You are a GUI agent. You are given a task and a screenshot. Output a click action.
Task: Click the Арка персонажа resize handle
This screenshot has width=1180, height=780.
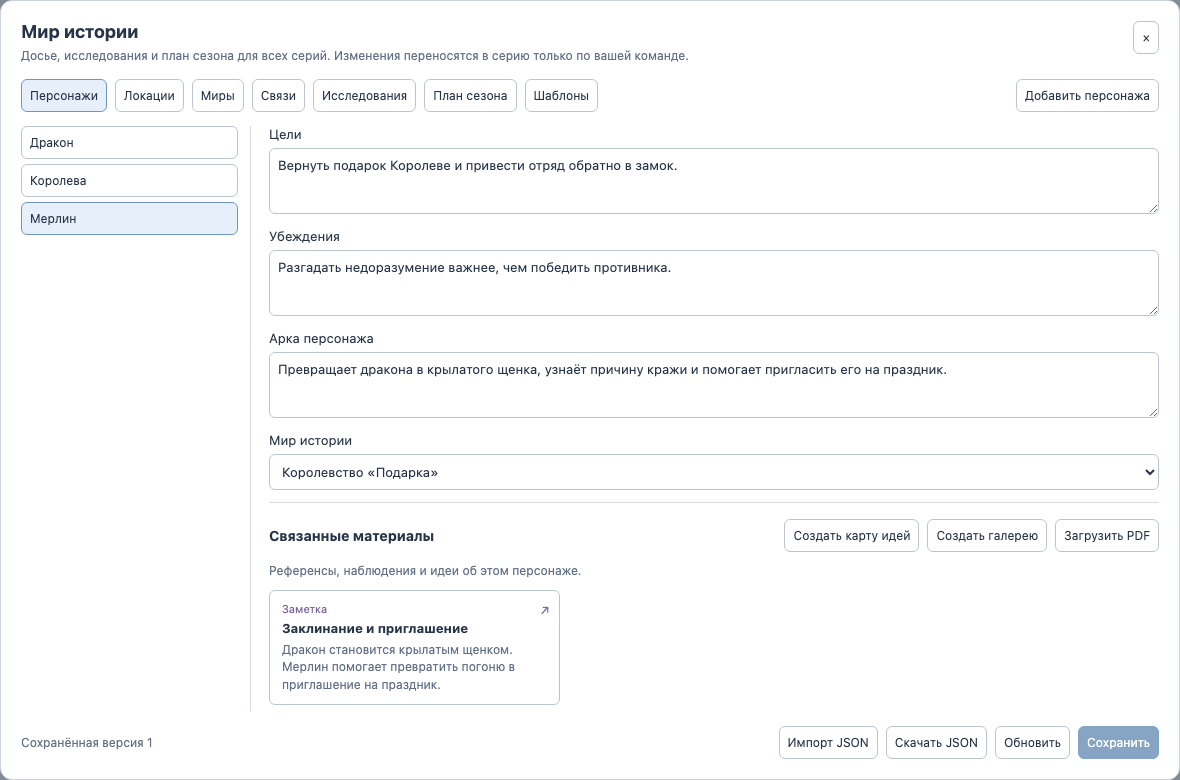[1153, 412]
